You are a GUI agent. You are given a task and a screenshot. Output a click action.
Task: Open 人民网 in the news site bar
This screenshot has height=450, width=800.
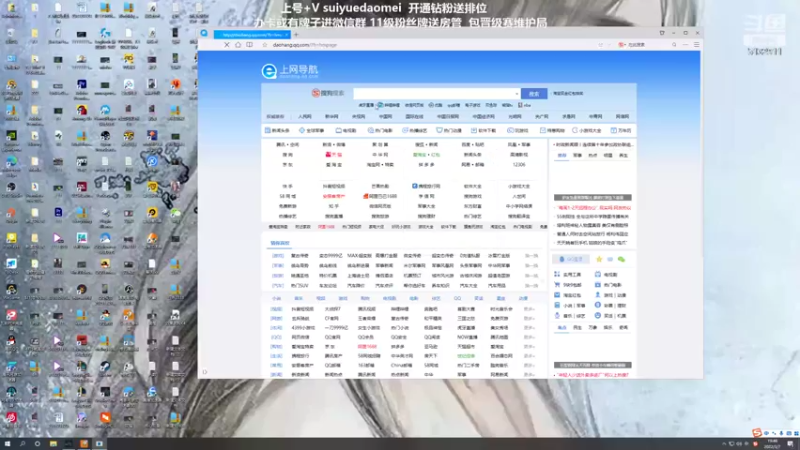coord(305,117)
